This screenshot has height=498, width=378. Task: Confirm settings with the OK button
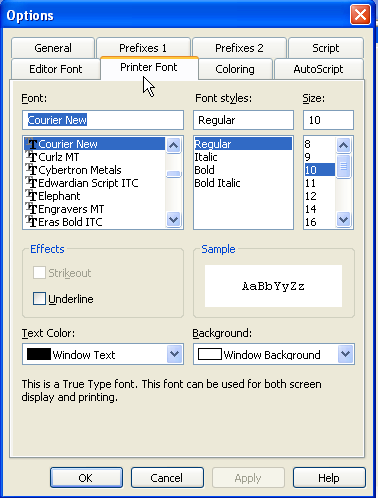[x=86, y=478]
